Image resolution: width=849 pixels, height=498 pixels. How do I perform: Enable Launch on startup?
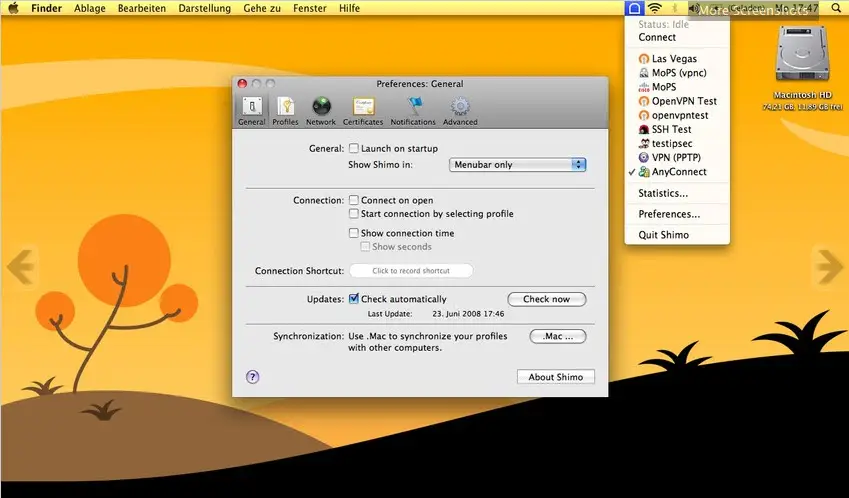pos(354,148)
